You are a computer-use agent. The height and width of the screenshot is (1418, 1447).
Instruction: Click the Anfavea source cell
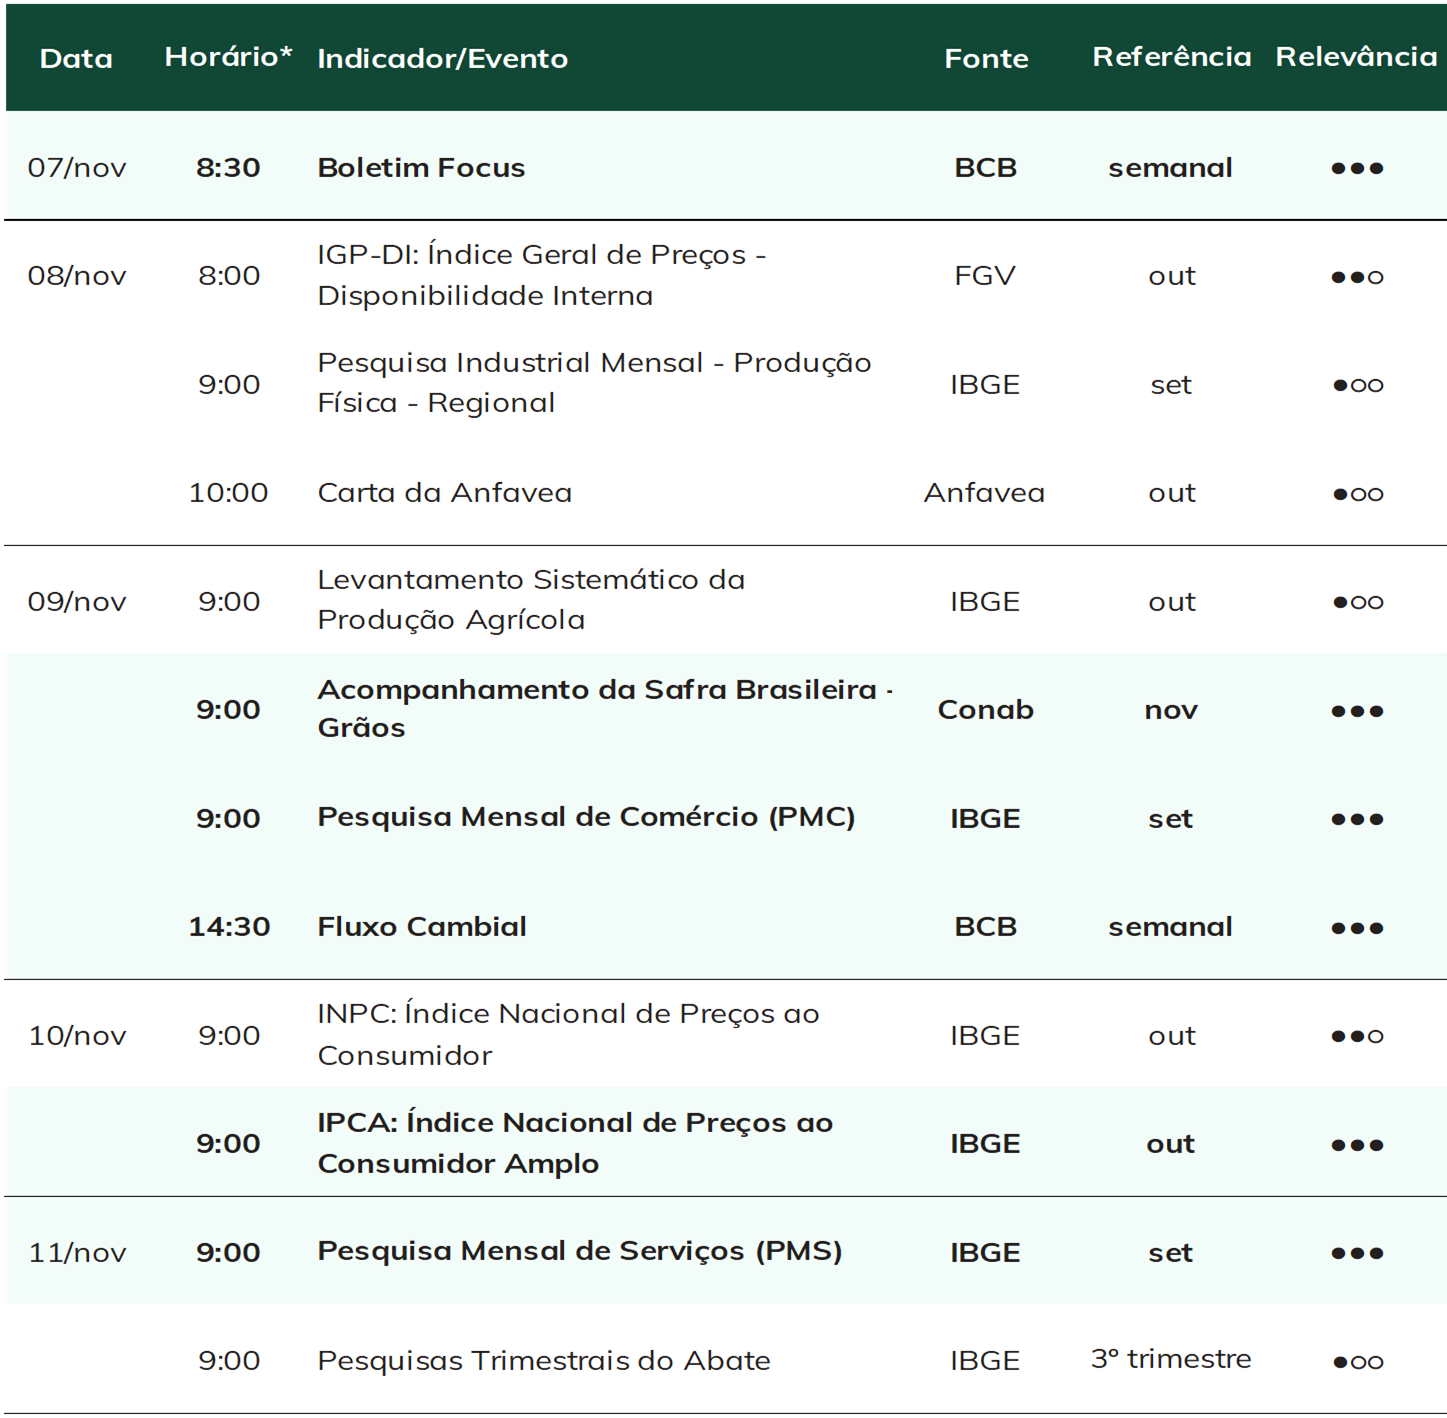[x=984, y=492]
